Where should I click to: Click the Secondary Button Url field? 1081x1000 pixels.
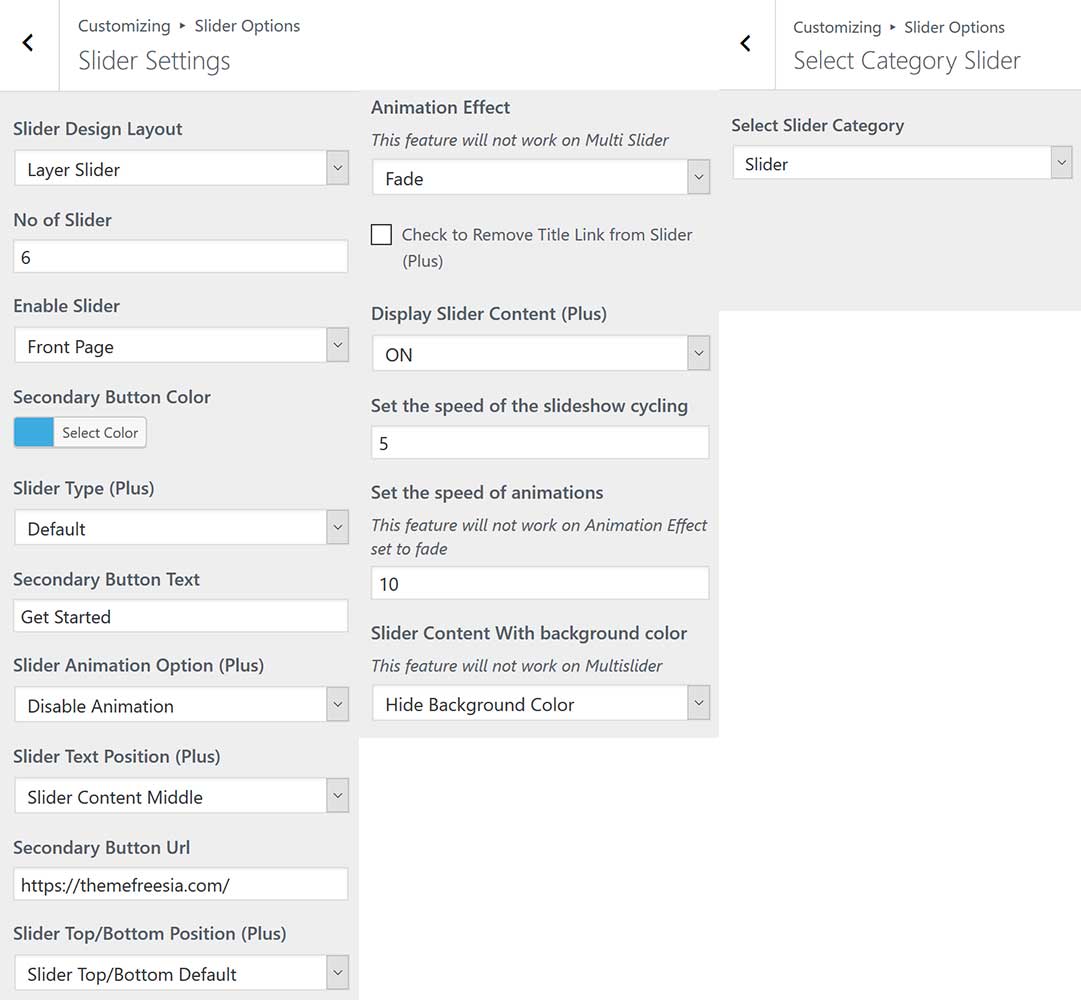pyautogui.click(x=181, y=884)
